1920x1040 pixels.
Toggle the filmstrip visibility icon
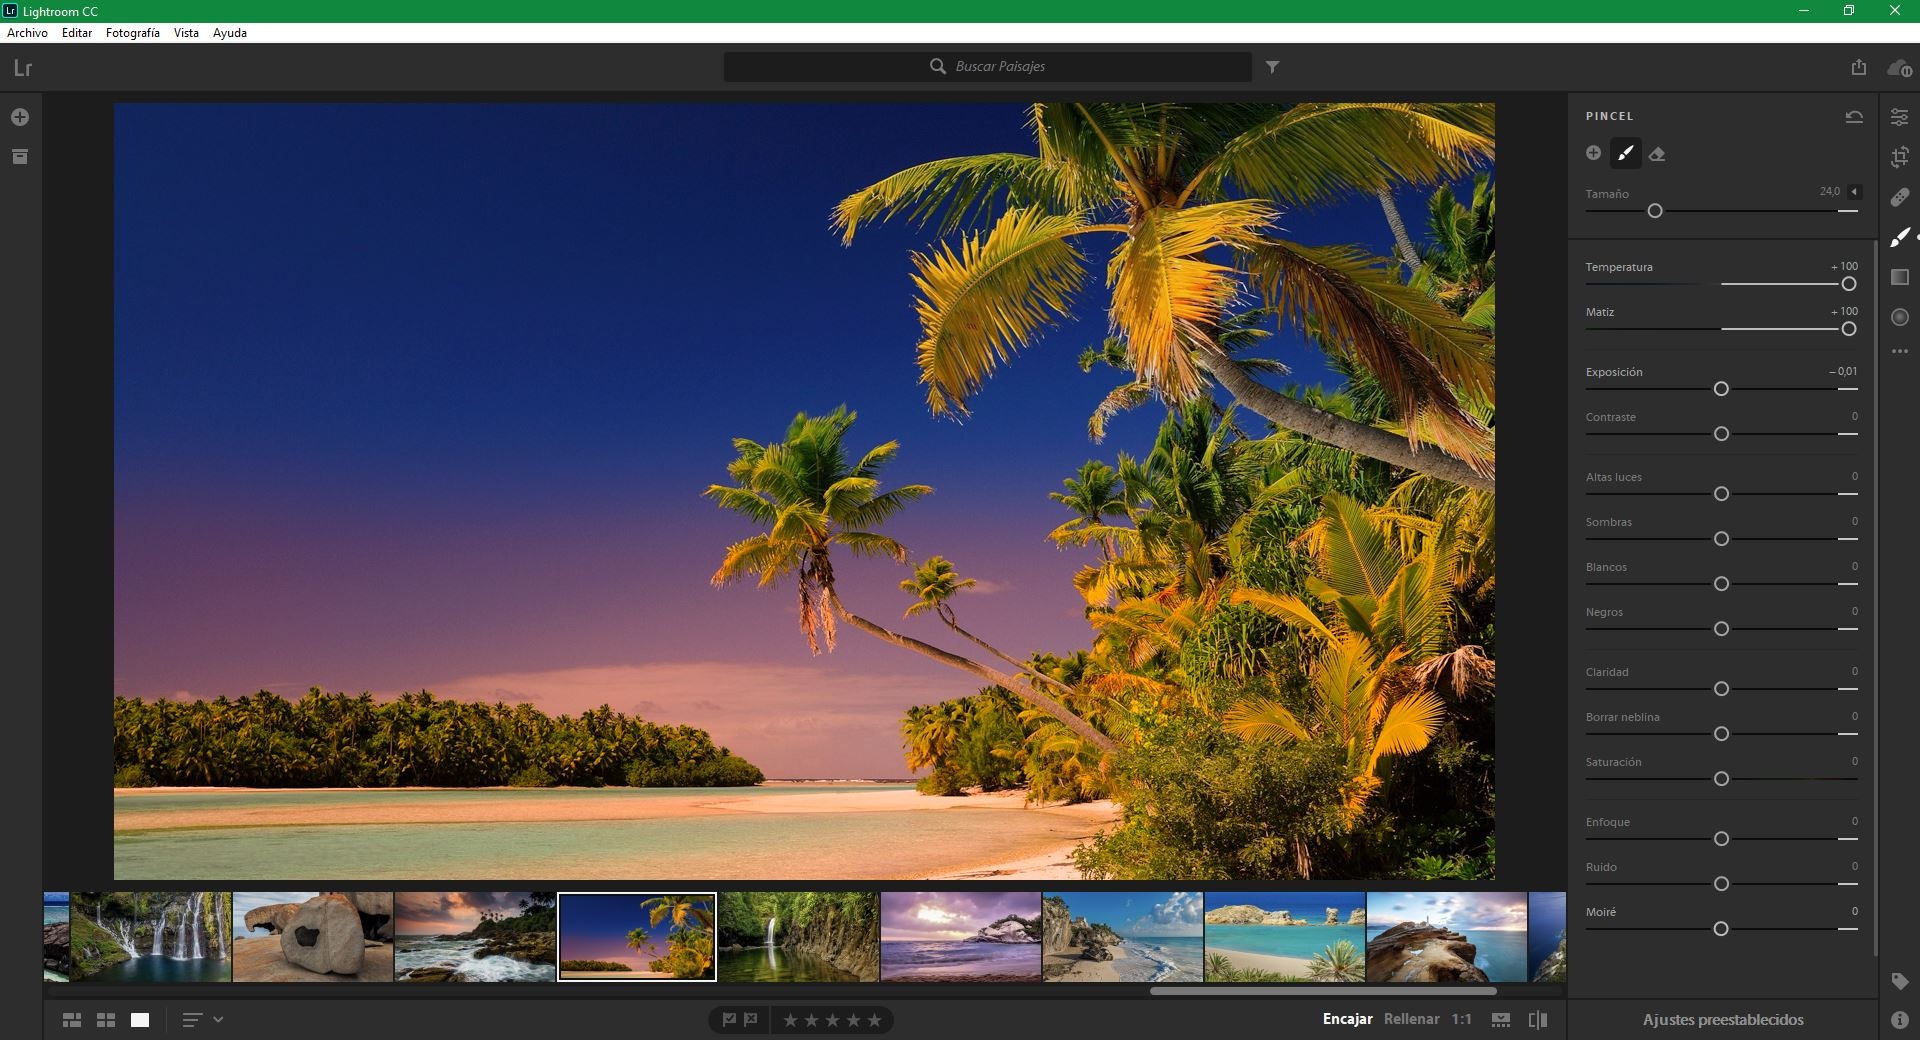[x=1500, y=1020]
